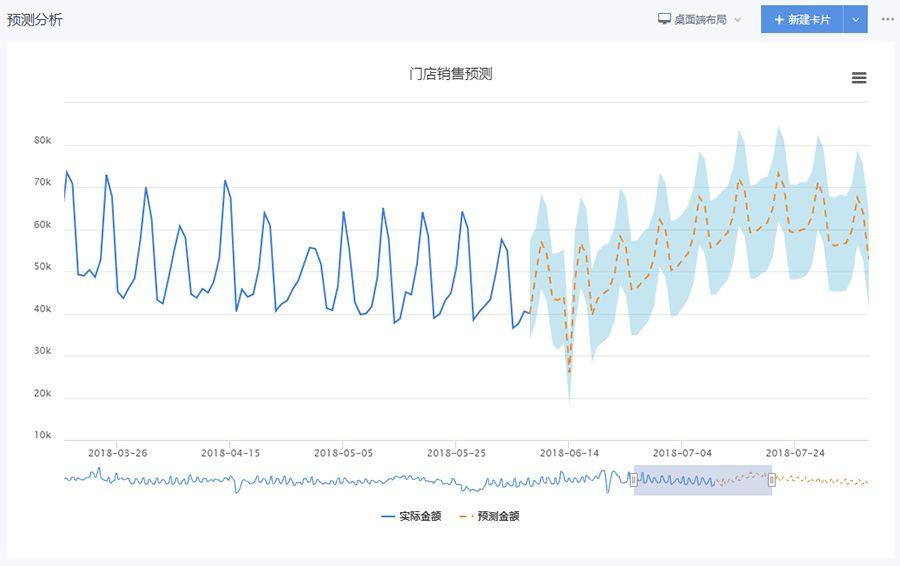Click the right handle of range navigator
Screen dimensions: 900x566
772,480
